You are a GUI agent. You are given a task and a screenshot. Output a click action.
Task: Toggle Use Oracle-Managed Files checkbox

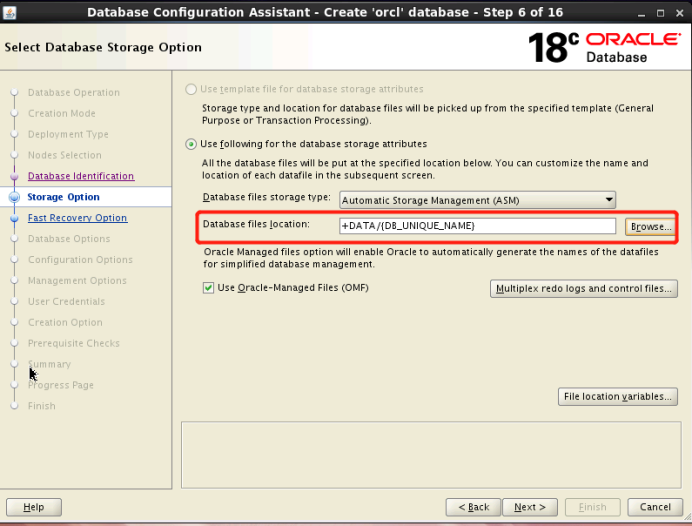click(208, 288)
